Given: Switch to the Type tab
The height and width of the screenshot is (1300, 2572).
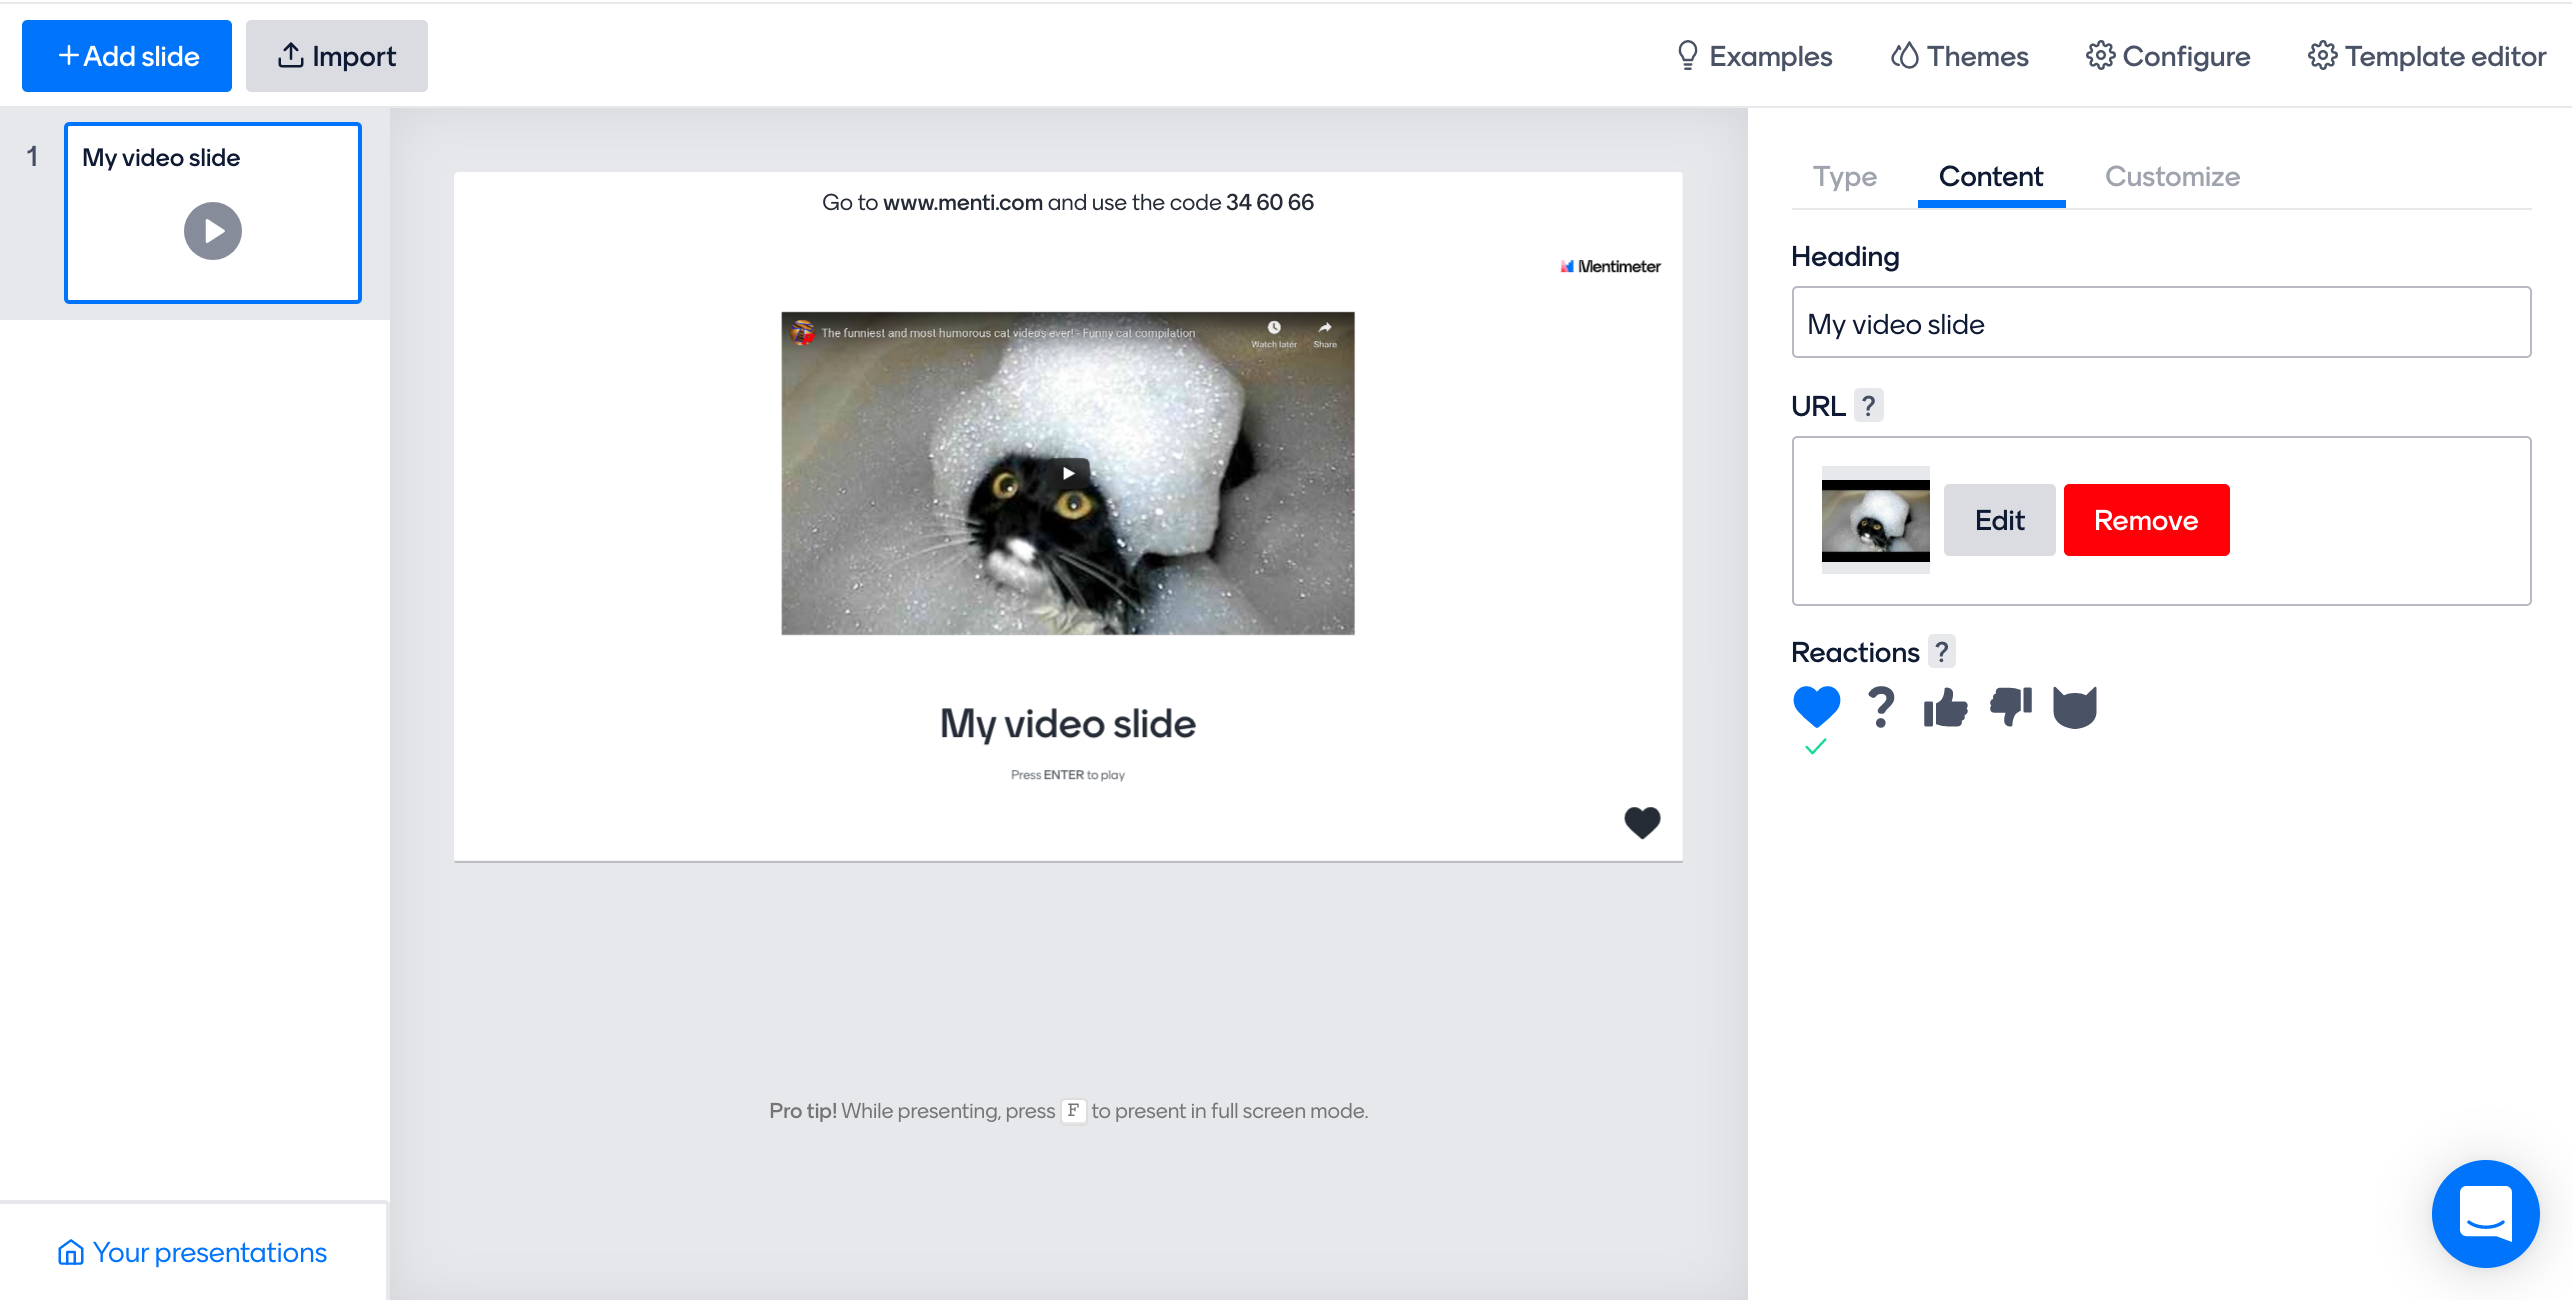Looking at the screenshot, I should (x=1844, y=177).
